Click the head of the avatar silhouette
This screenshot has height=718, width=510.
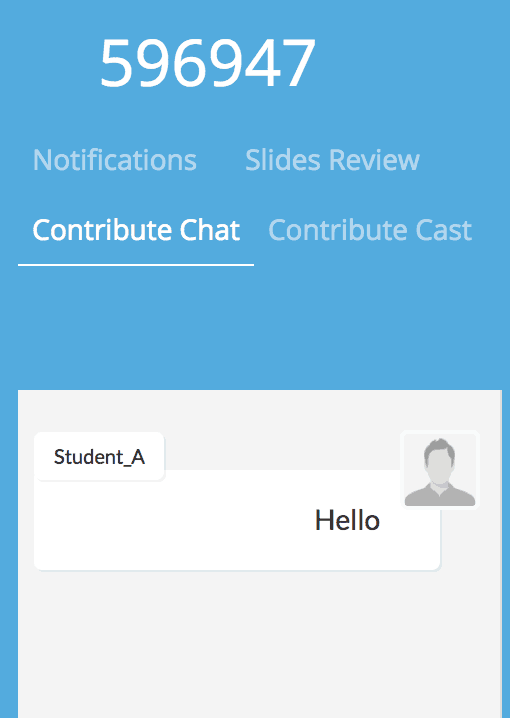click(x=439, y=458)
